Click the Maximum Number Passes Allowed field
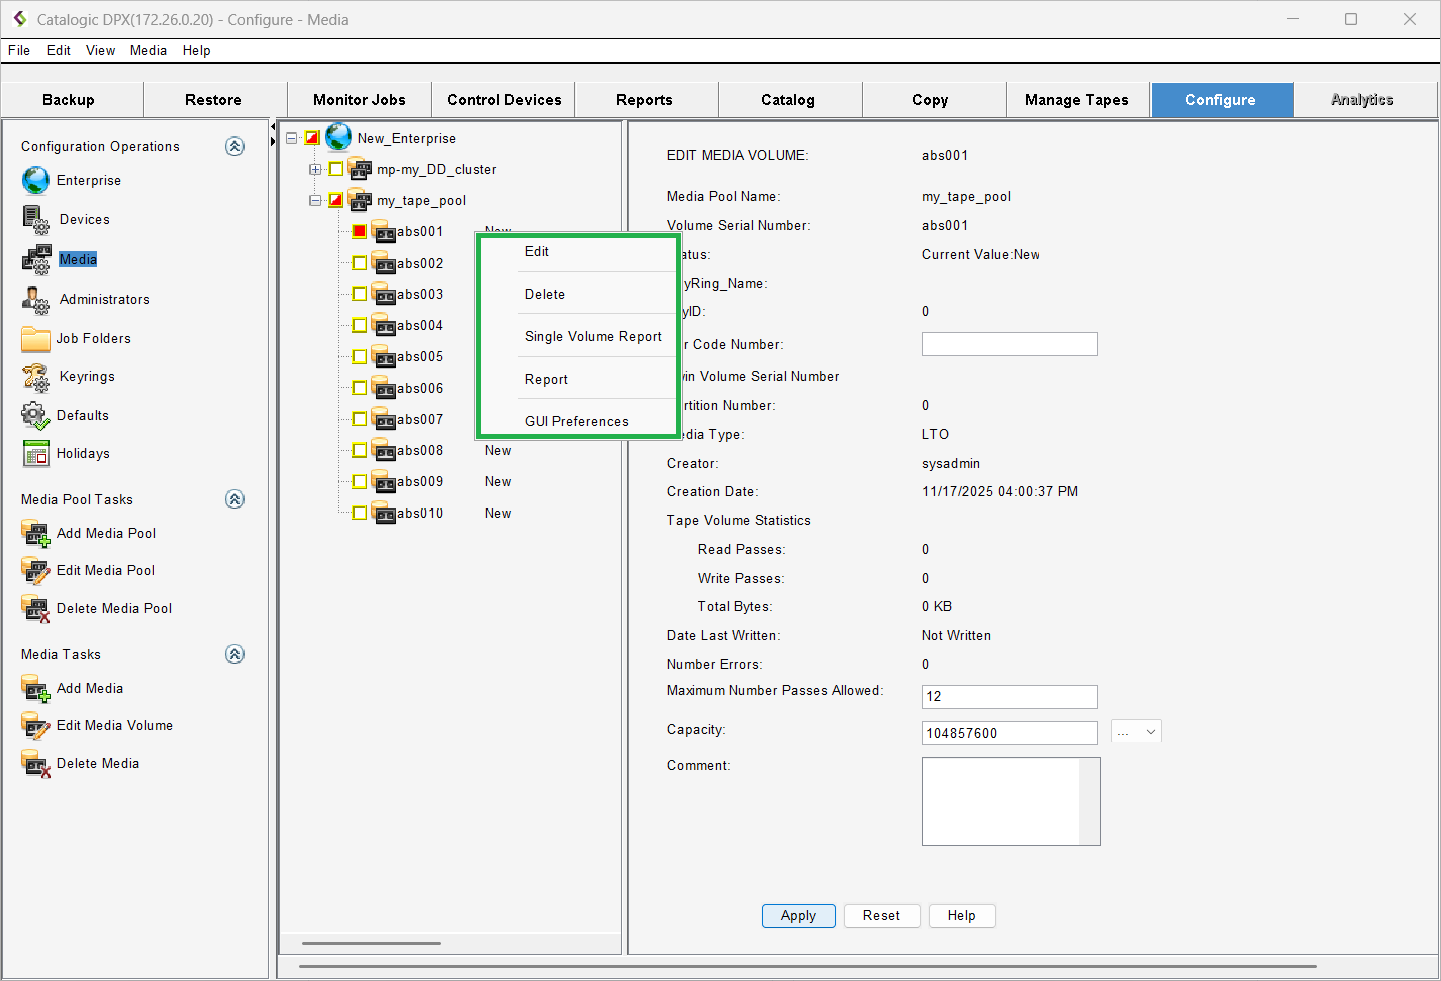1441x981 pixels. pos(1009,696)
